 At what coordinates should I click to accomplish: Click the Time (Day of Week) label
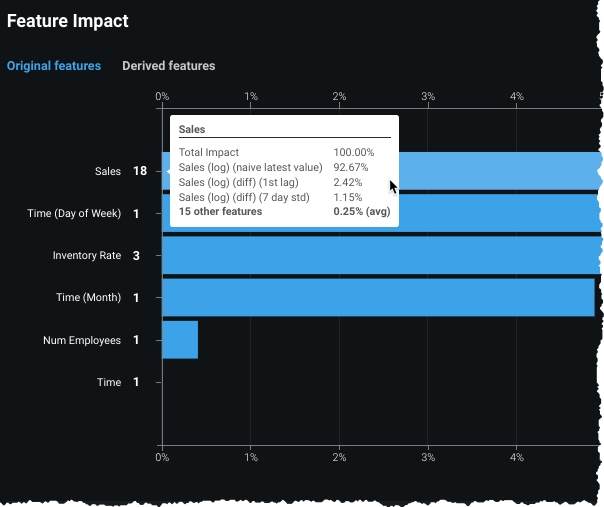click(x=74, y=213)
